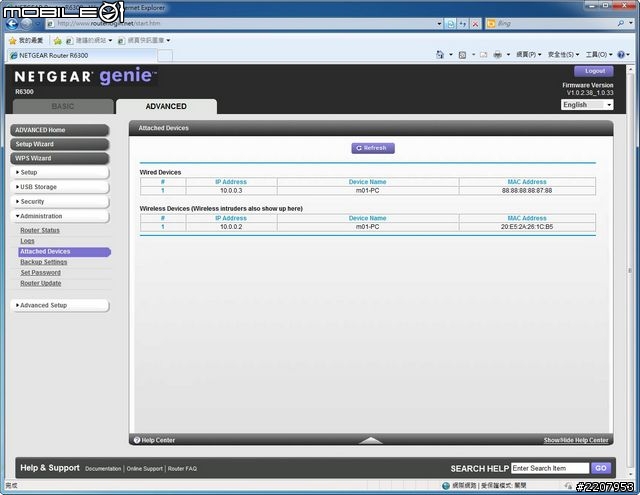Image resolution: width=640 pixels, height=495 pixels.
Task: Click the search magnifier icon in Bing box
Action: (621, 24)
